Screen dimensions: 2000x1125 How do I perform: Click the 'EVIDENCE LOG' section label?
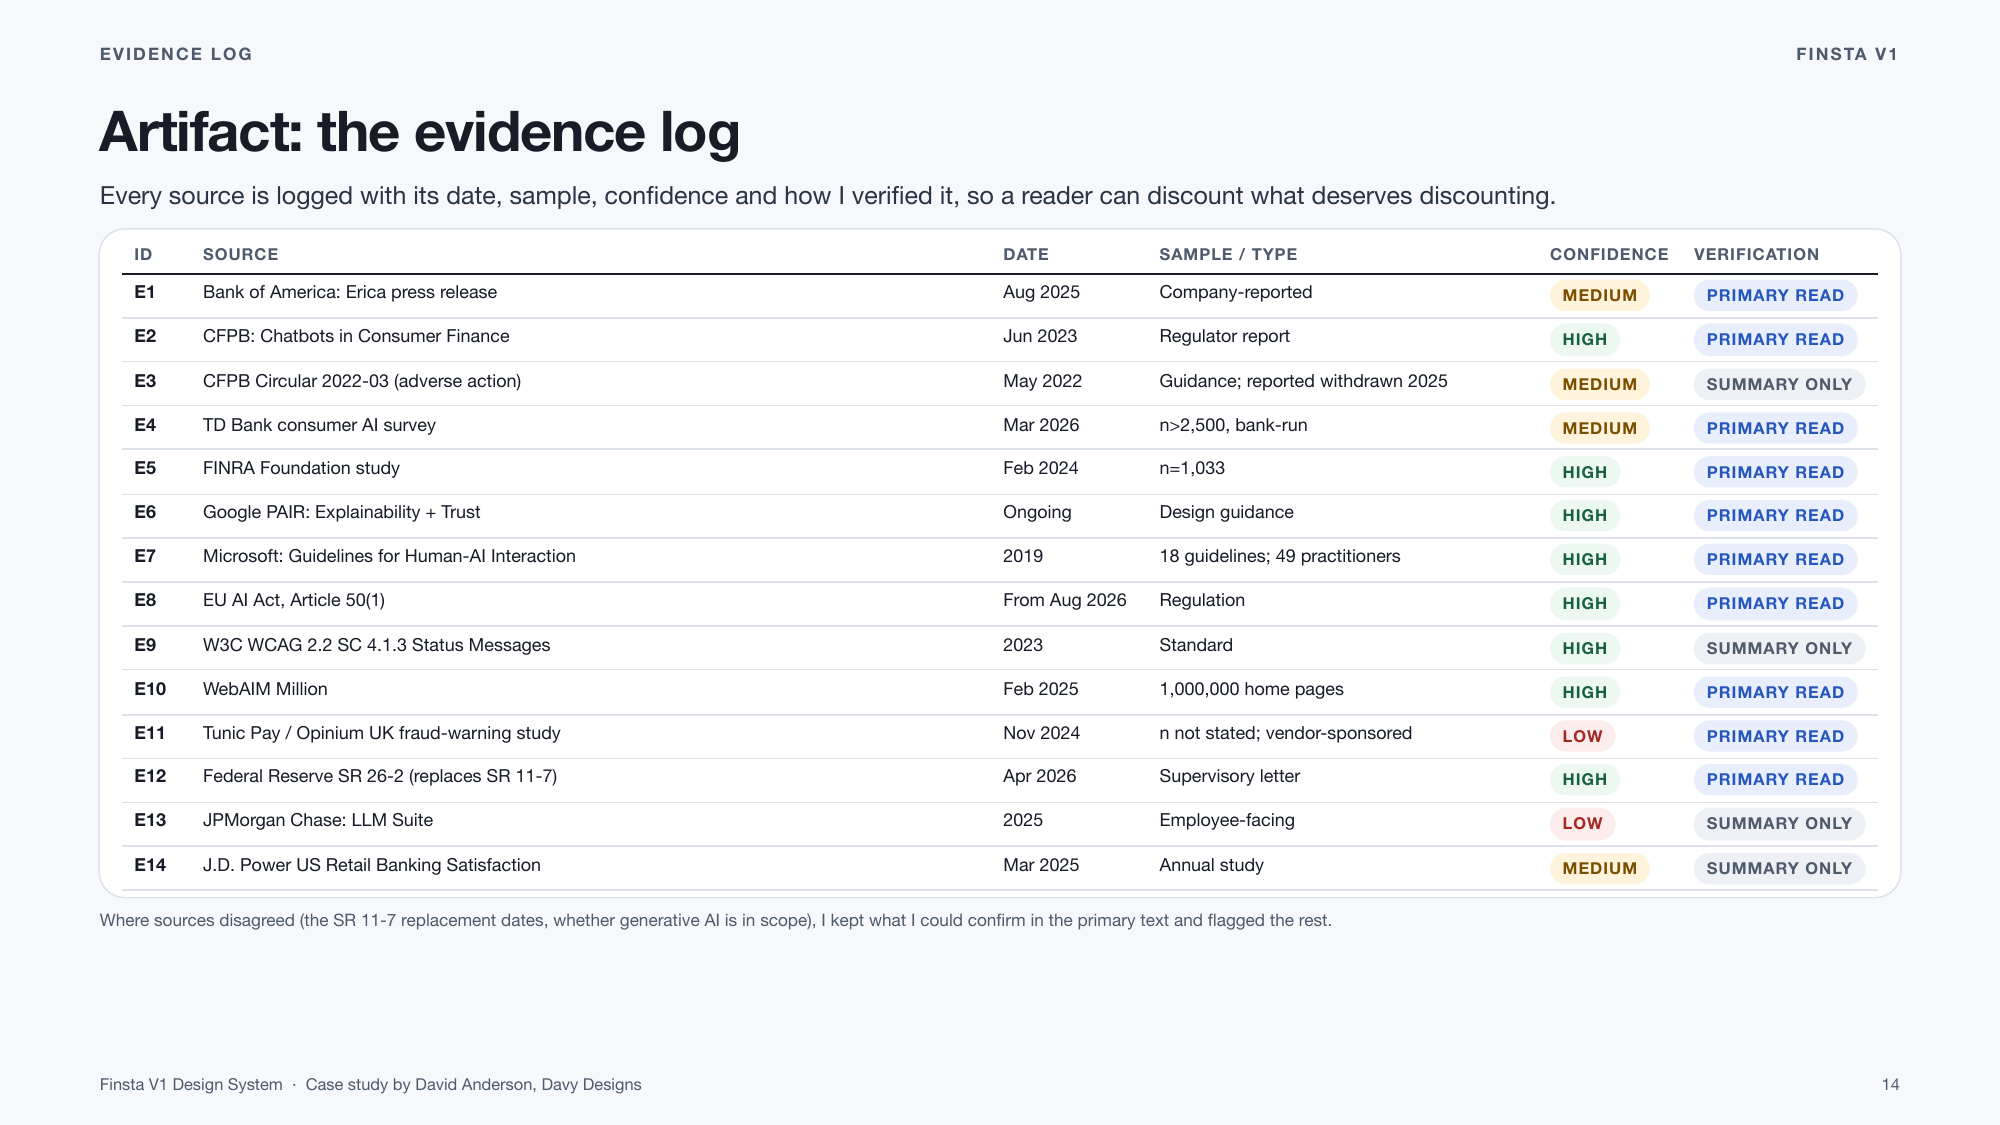(176, 54)
